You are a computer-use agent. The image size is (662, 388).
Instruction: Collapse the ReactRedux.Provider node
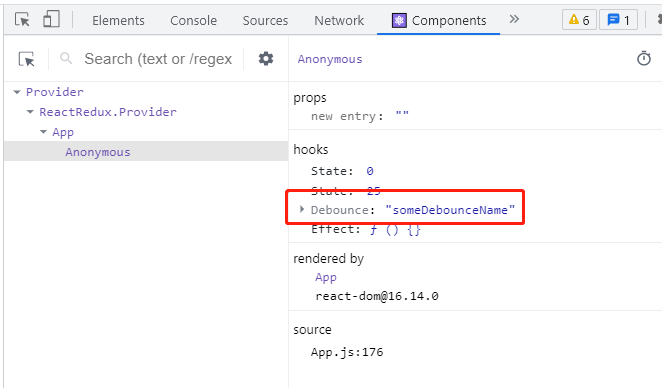click(x=30, y=112)
